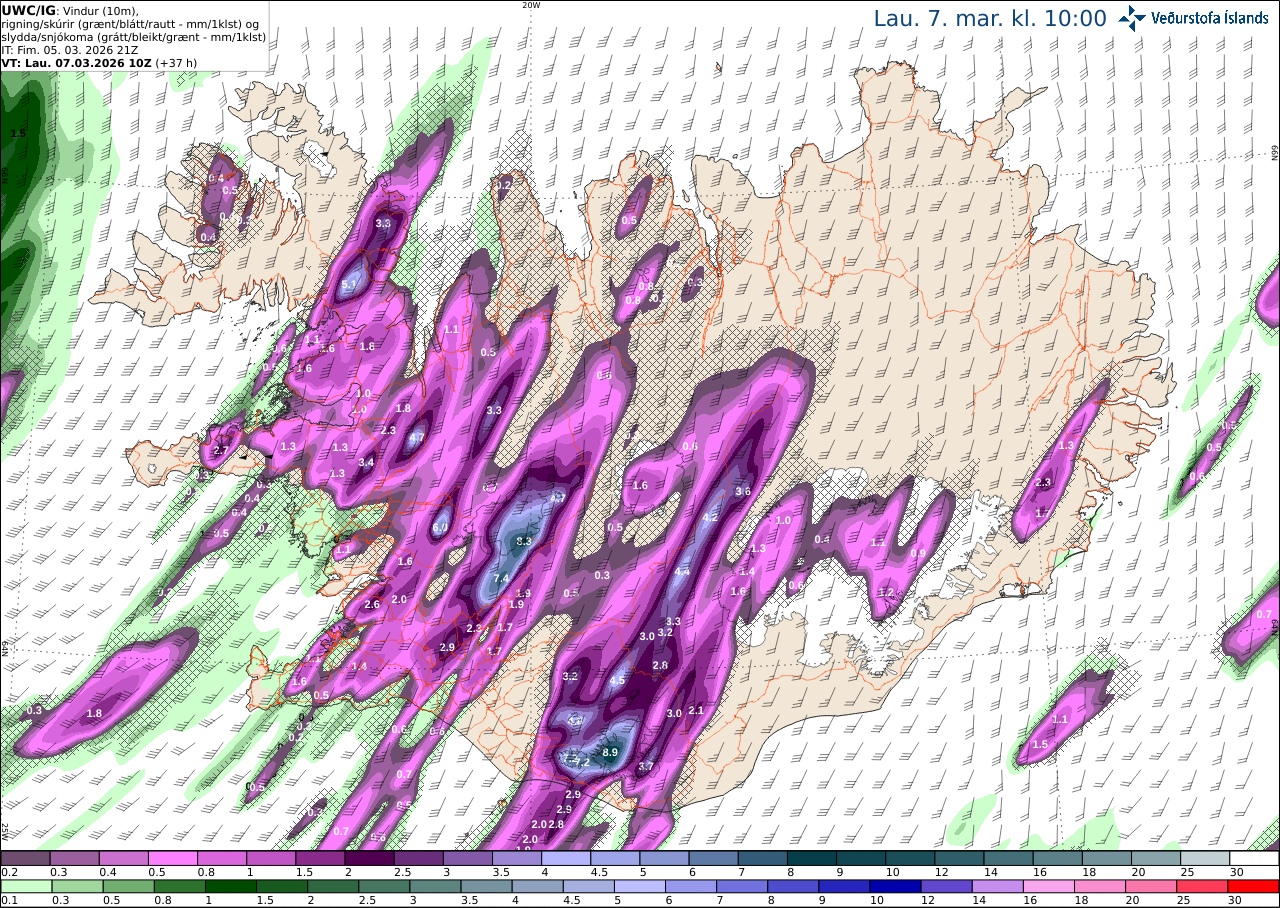Click the 5.1 precipitation value on the map
Viewport: 1280px width, 908px height.
click(349, 285)
